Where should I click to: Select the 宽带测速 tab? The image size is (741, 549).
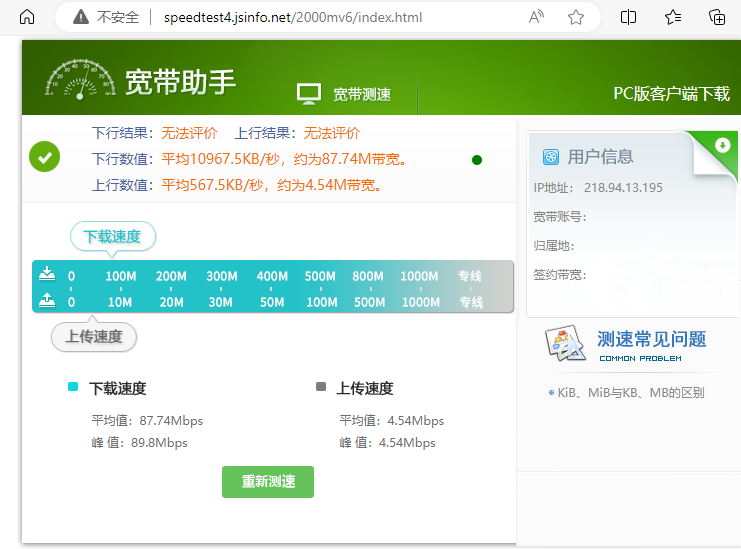point(345,94)
